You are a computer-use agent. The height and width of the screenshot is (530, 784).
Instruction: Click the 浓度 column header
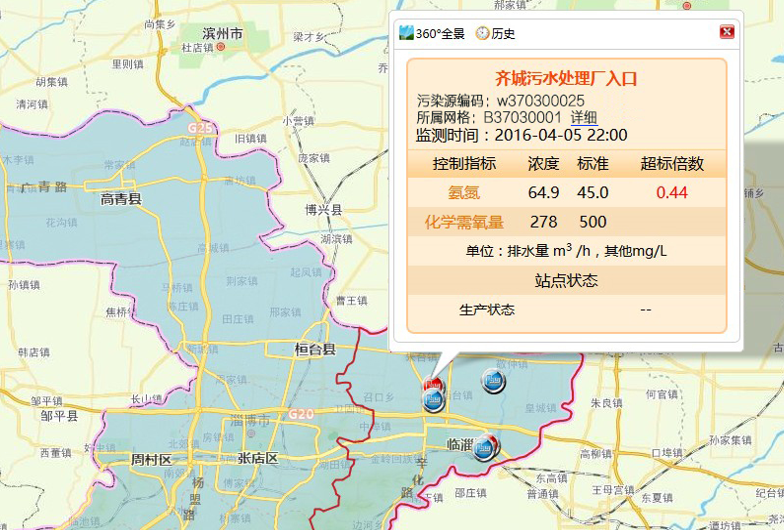click(x=544, y=164)
